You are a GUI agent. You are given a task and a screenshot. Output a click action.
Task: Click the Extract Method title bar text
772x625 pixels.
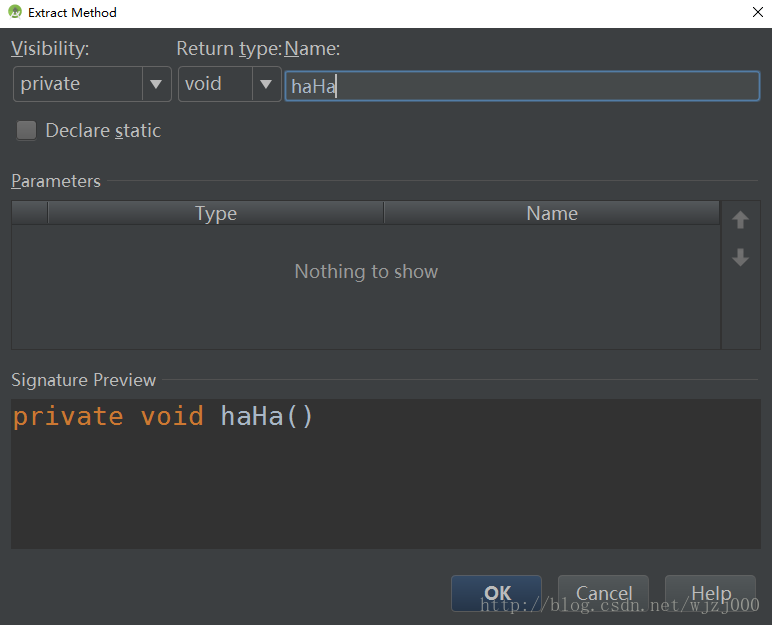tap(72, 13)
